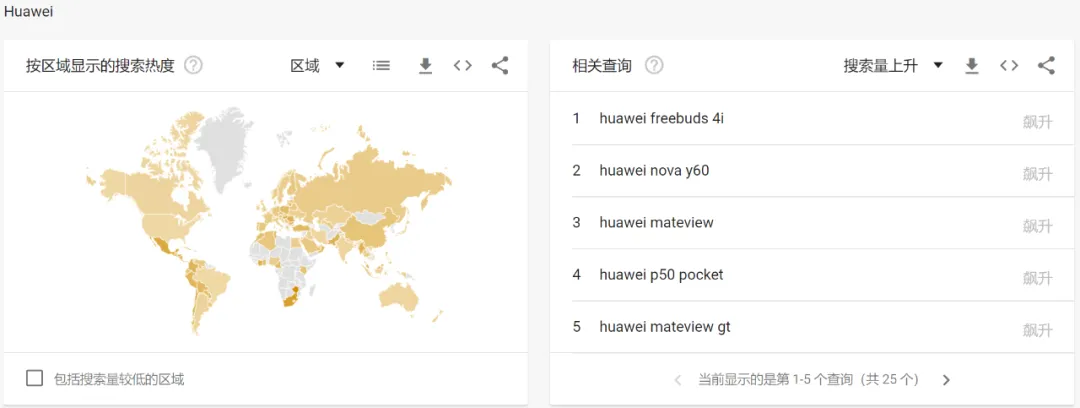Download region interest data as CSV
This screenshot has width=1080, height=408.
[x=426, y=66]
